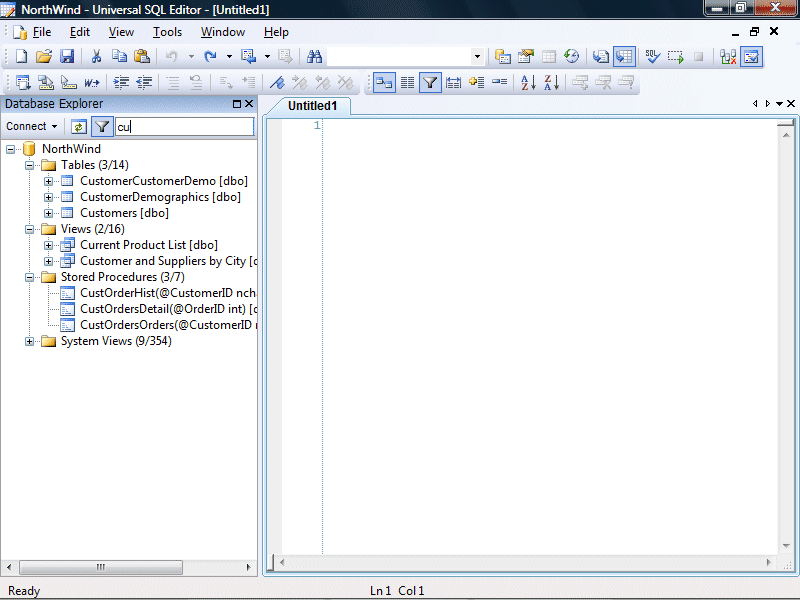Click the W arrow word wrap icon
Image resolution: width=800 pixels, height=600 pixels.
(92, 83)
